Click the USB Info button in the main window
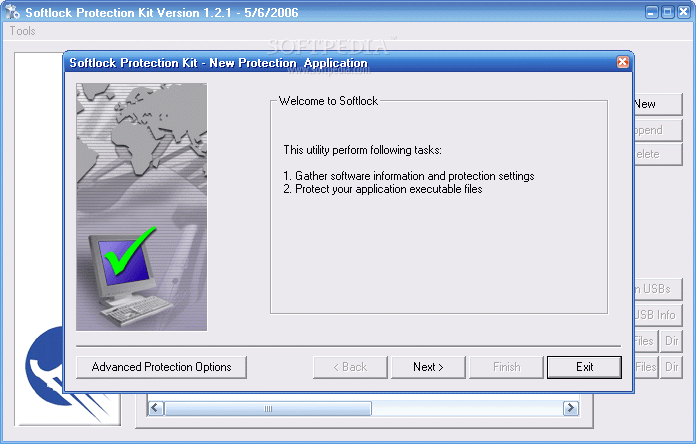 click(657, 315)
